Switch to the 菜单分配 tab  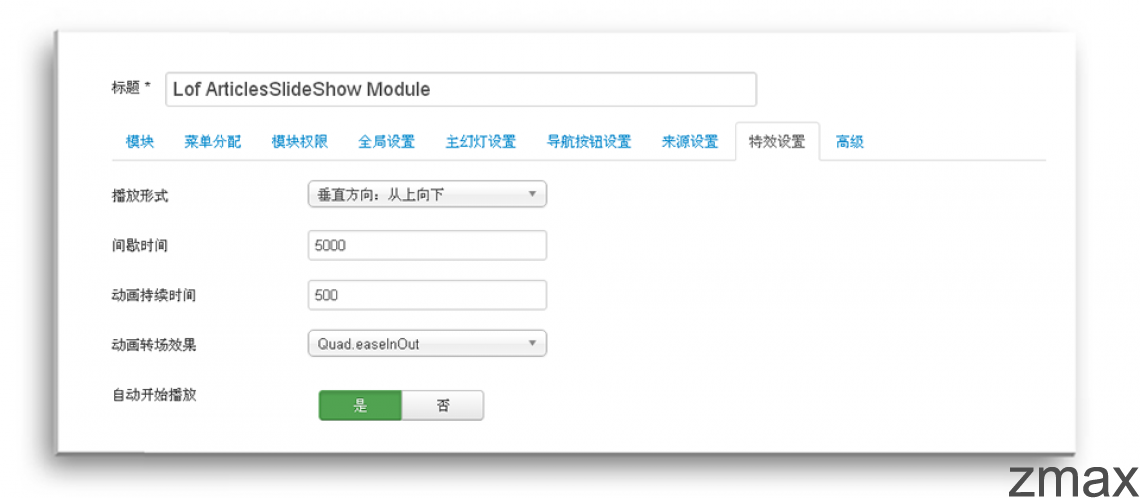212,142
